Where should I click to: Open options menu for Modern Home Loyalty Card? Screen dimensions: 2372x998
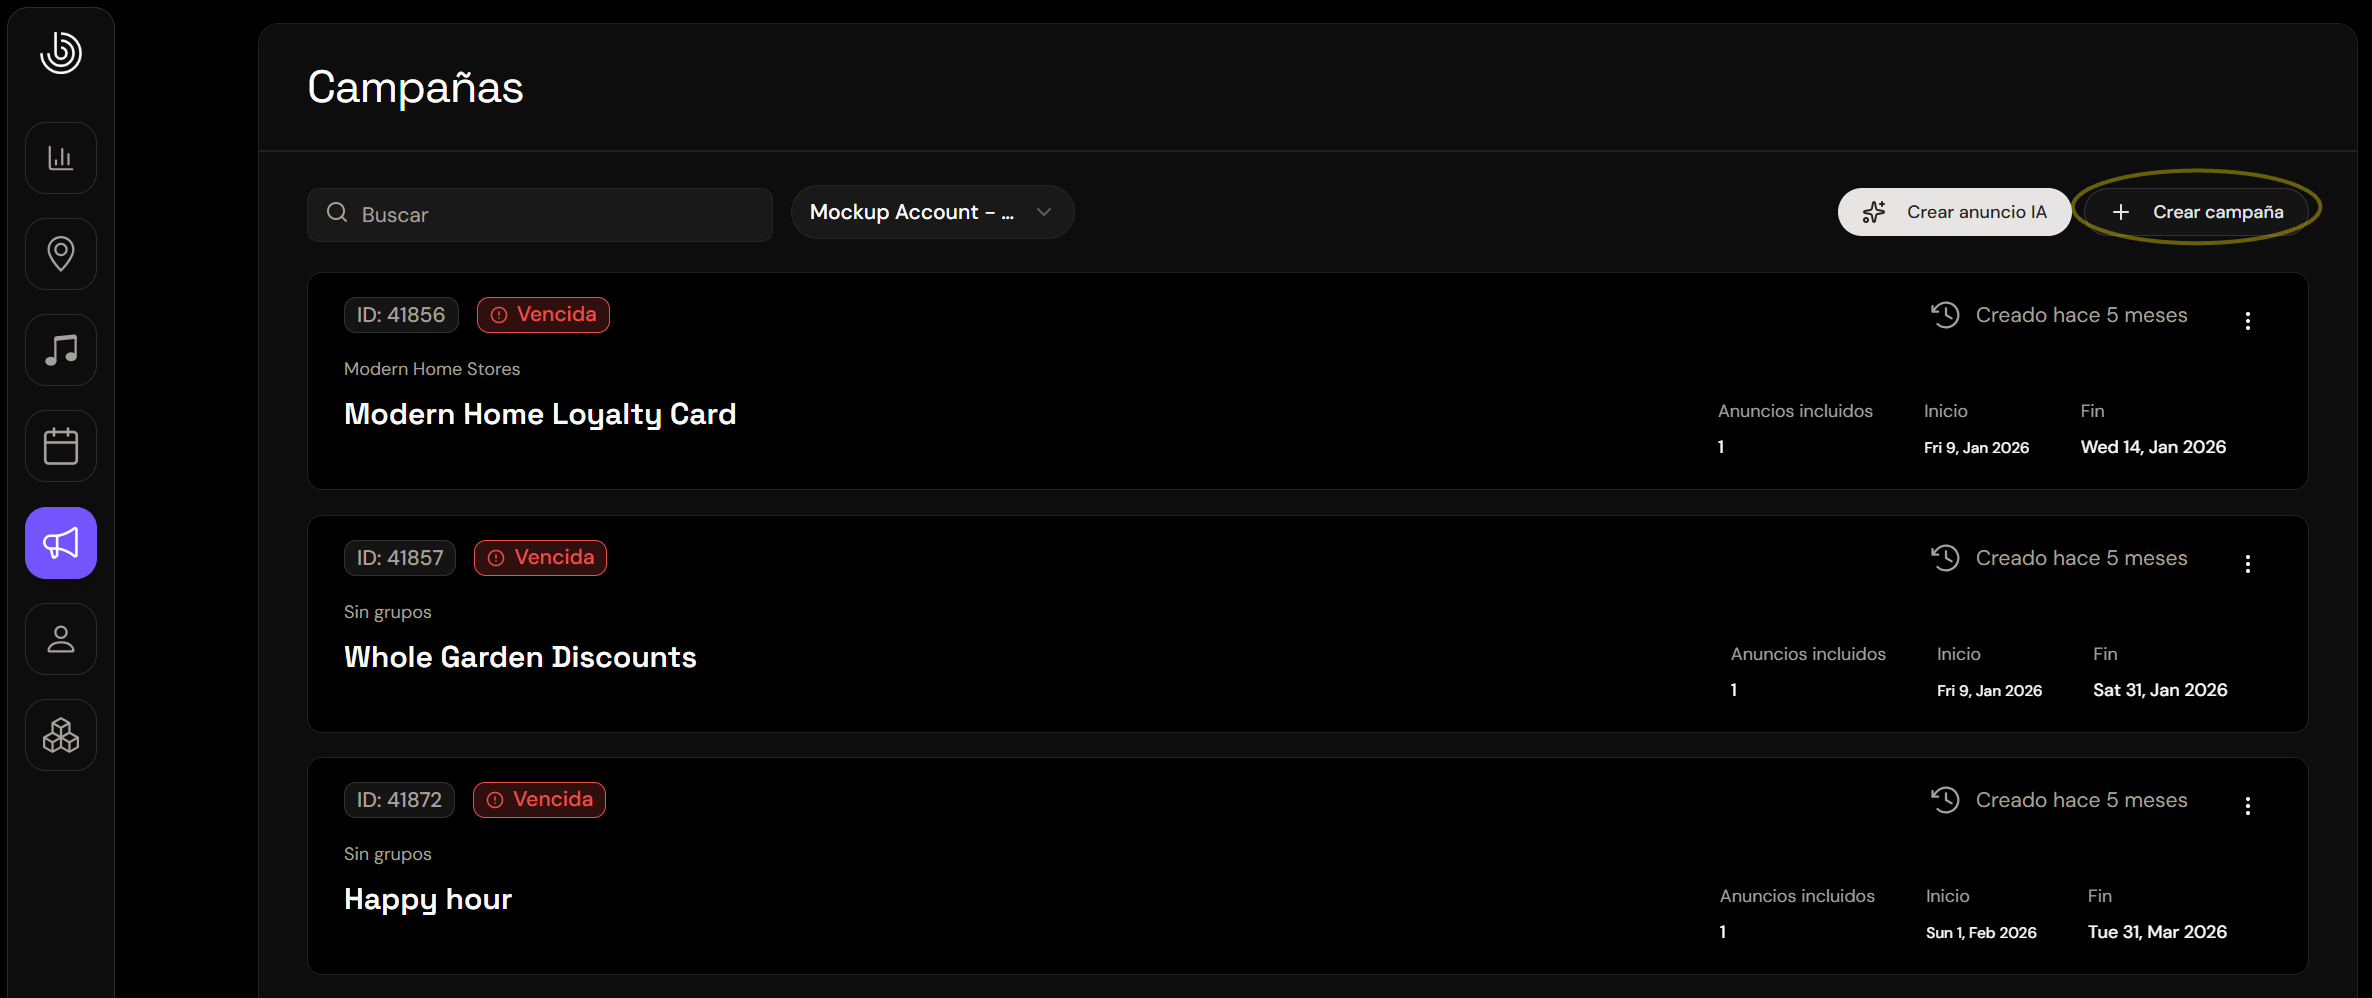(x=2247, y=321)
